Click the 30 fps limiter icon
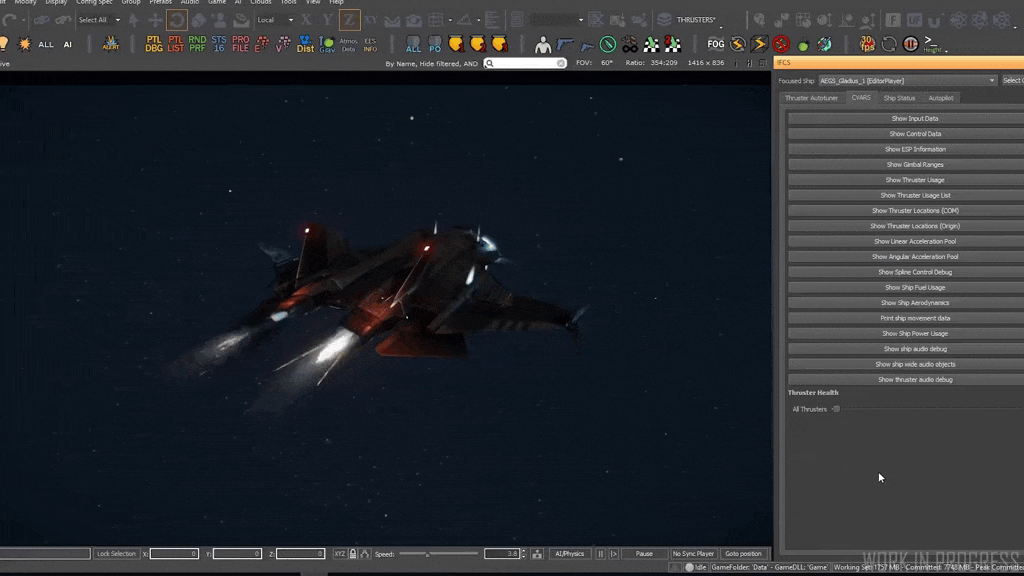The height and width of the screenshot is (576, 1024). coord(867,44)
